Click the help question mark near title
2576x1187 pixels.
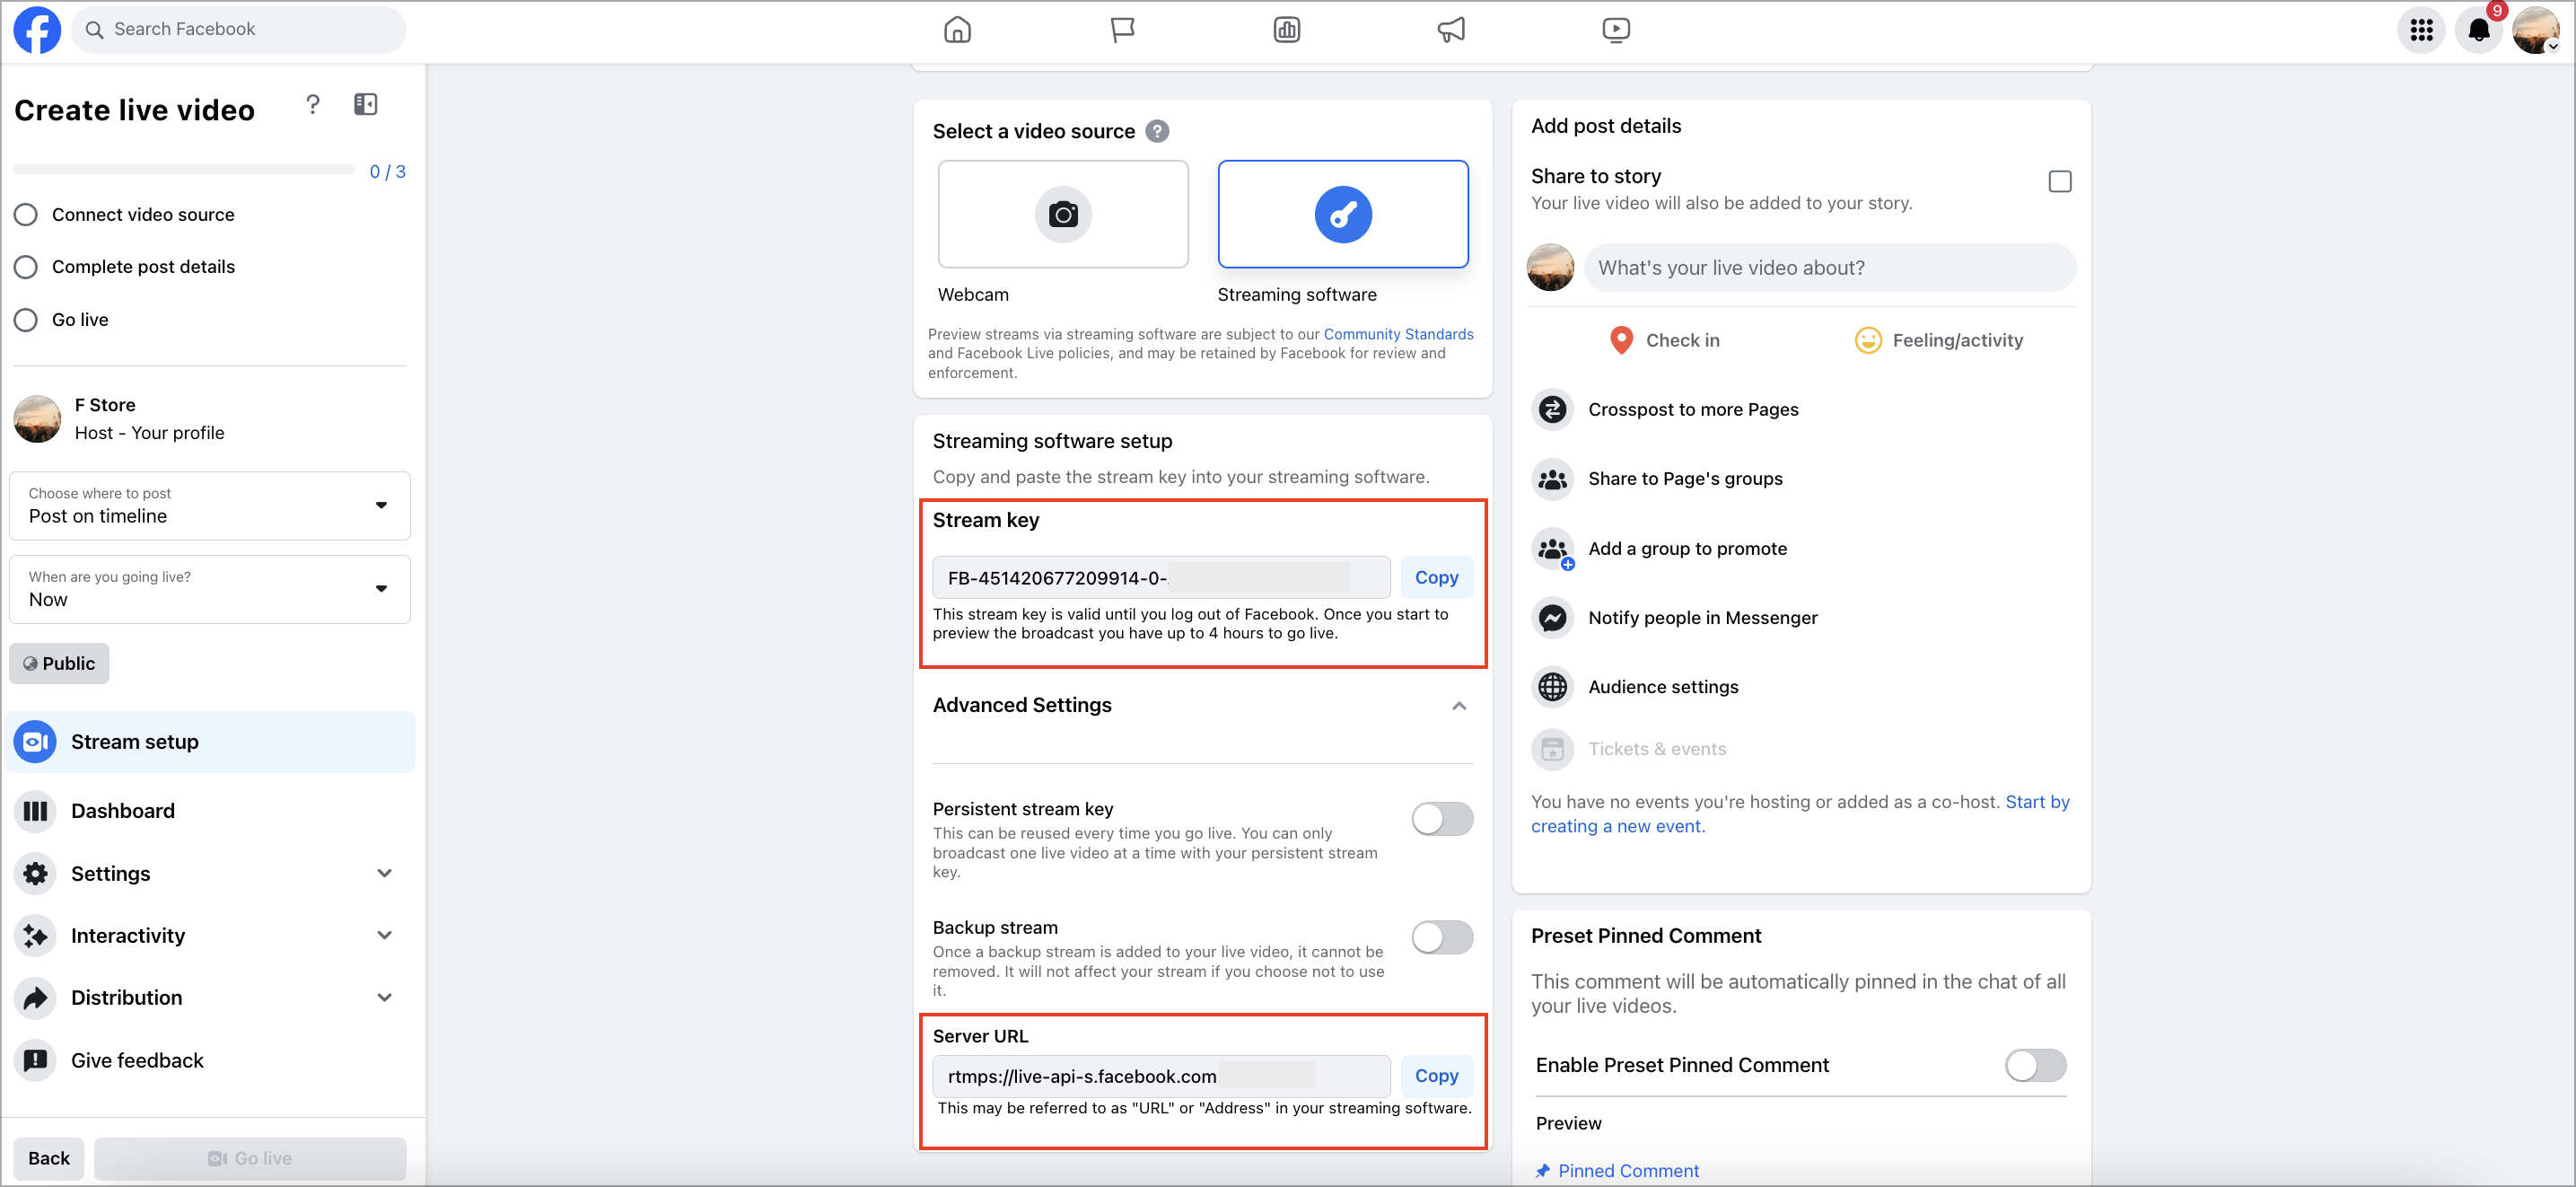[x=313, y=104]
